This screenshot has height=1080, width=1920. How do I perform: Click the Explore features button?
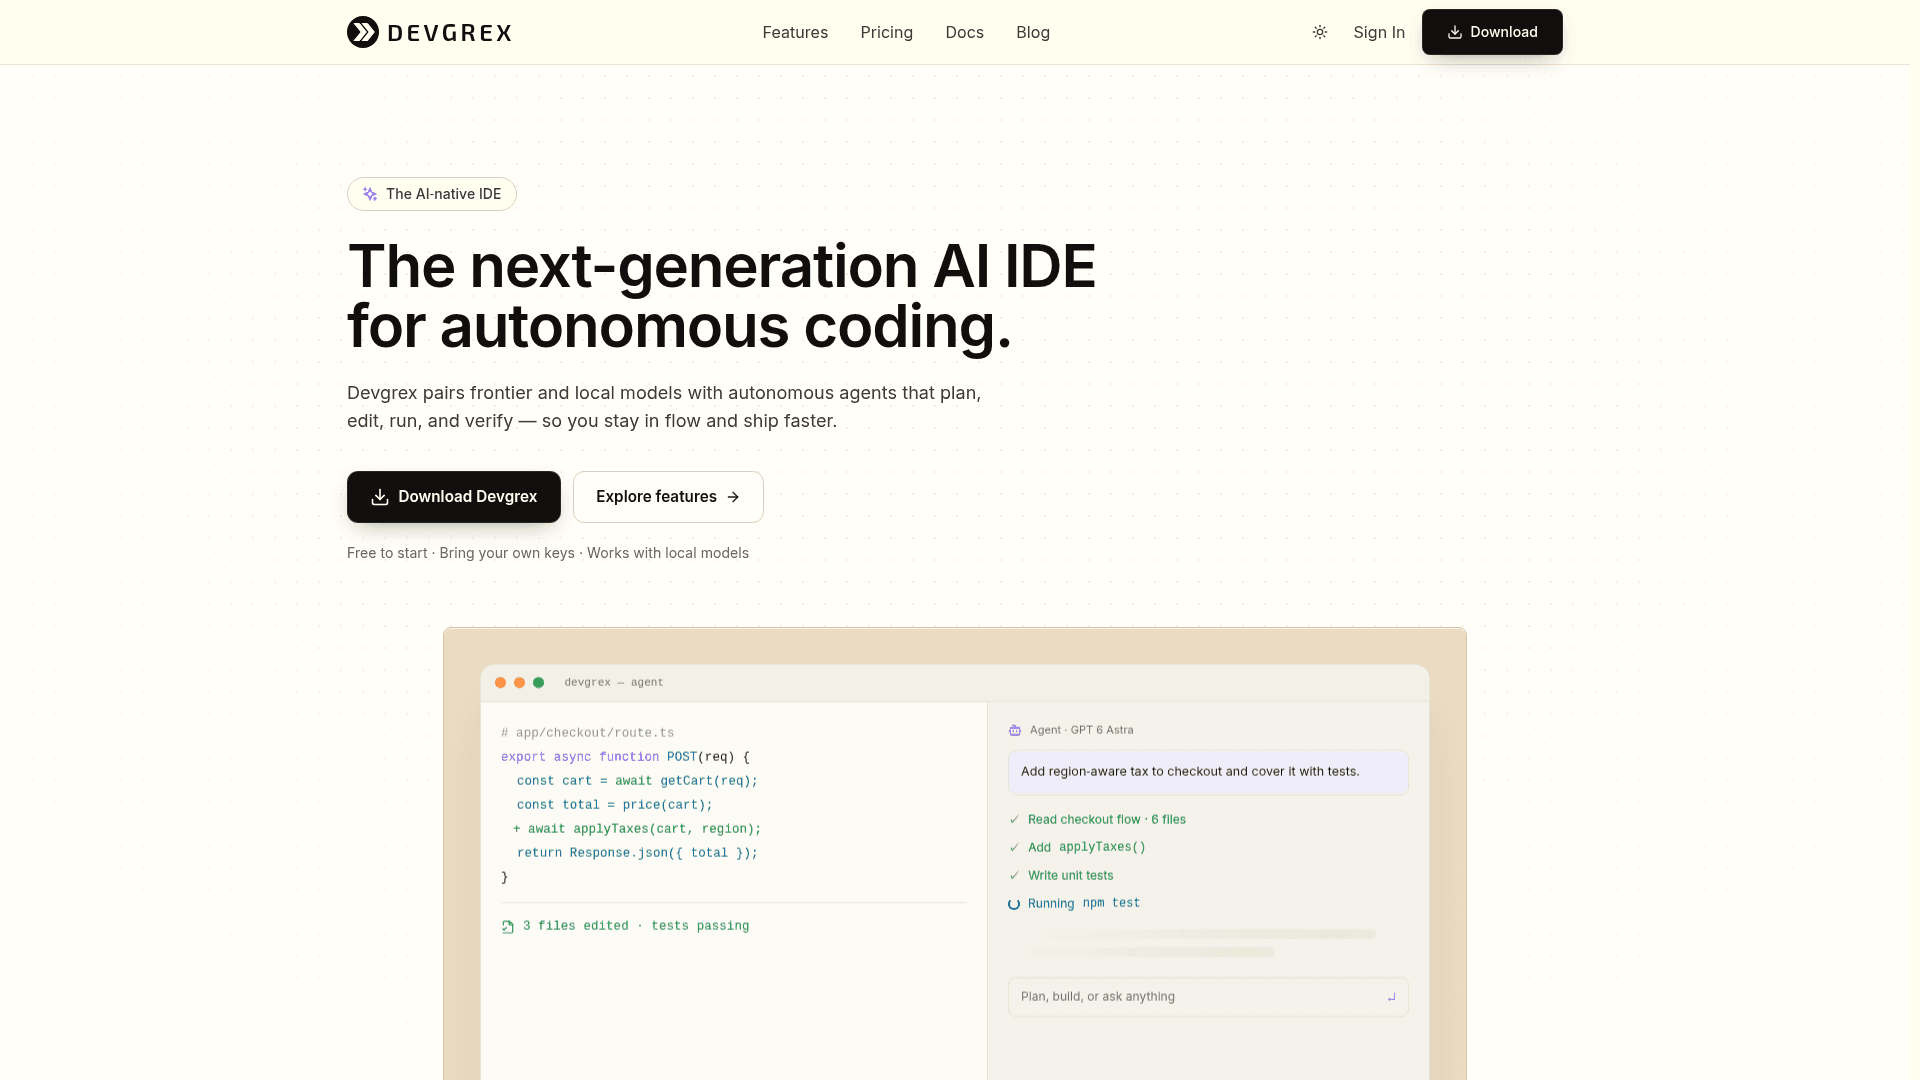pyautogui.click(x=668, y=497)
